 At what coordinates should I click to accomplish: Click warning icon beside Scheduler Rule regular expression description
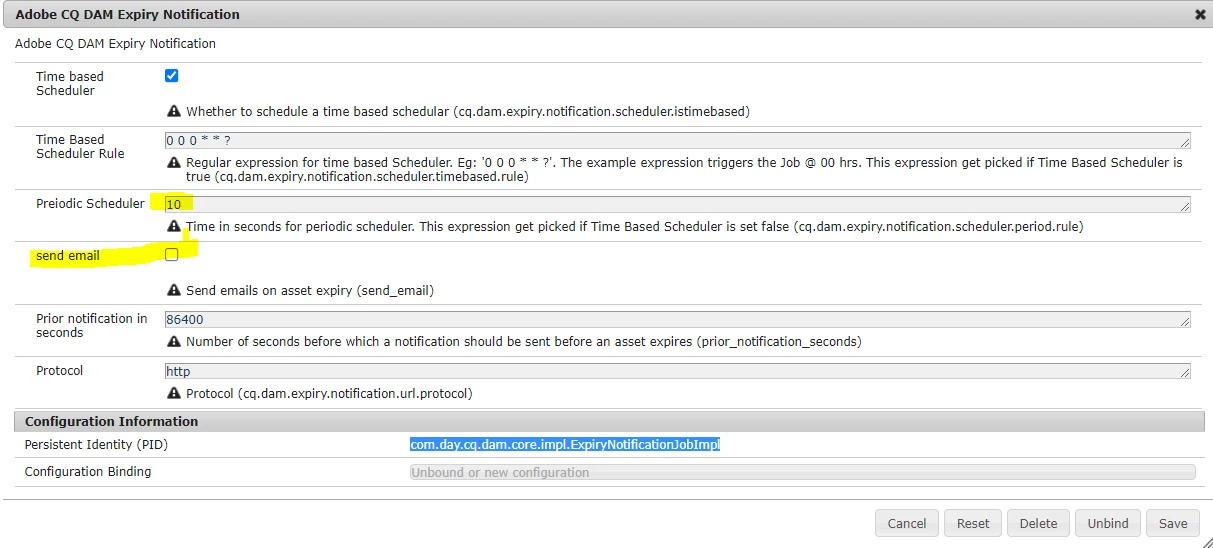coord(174,162)
